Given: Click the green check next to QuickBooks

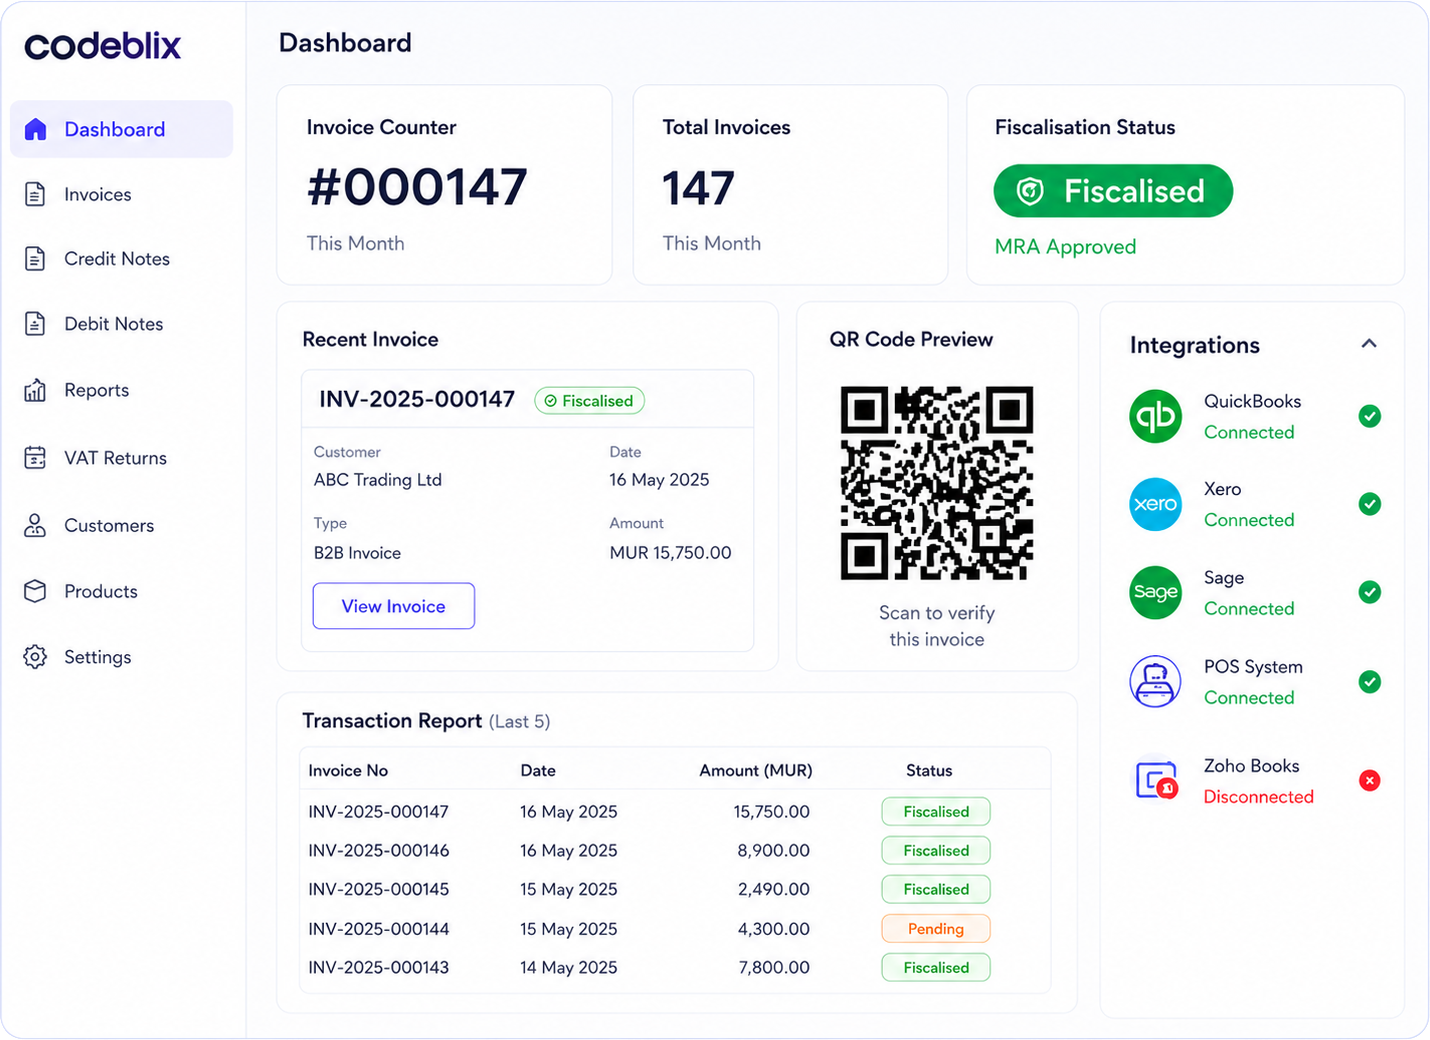Looking at the screenshot, I should (1370, 416).
